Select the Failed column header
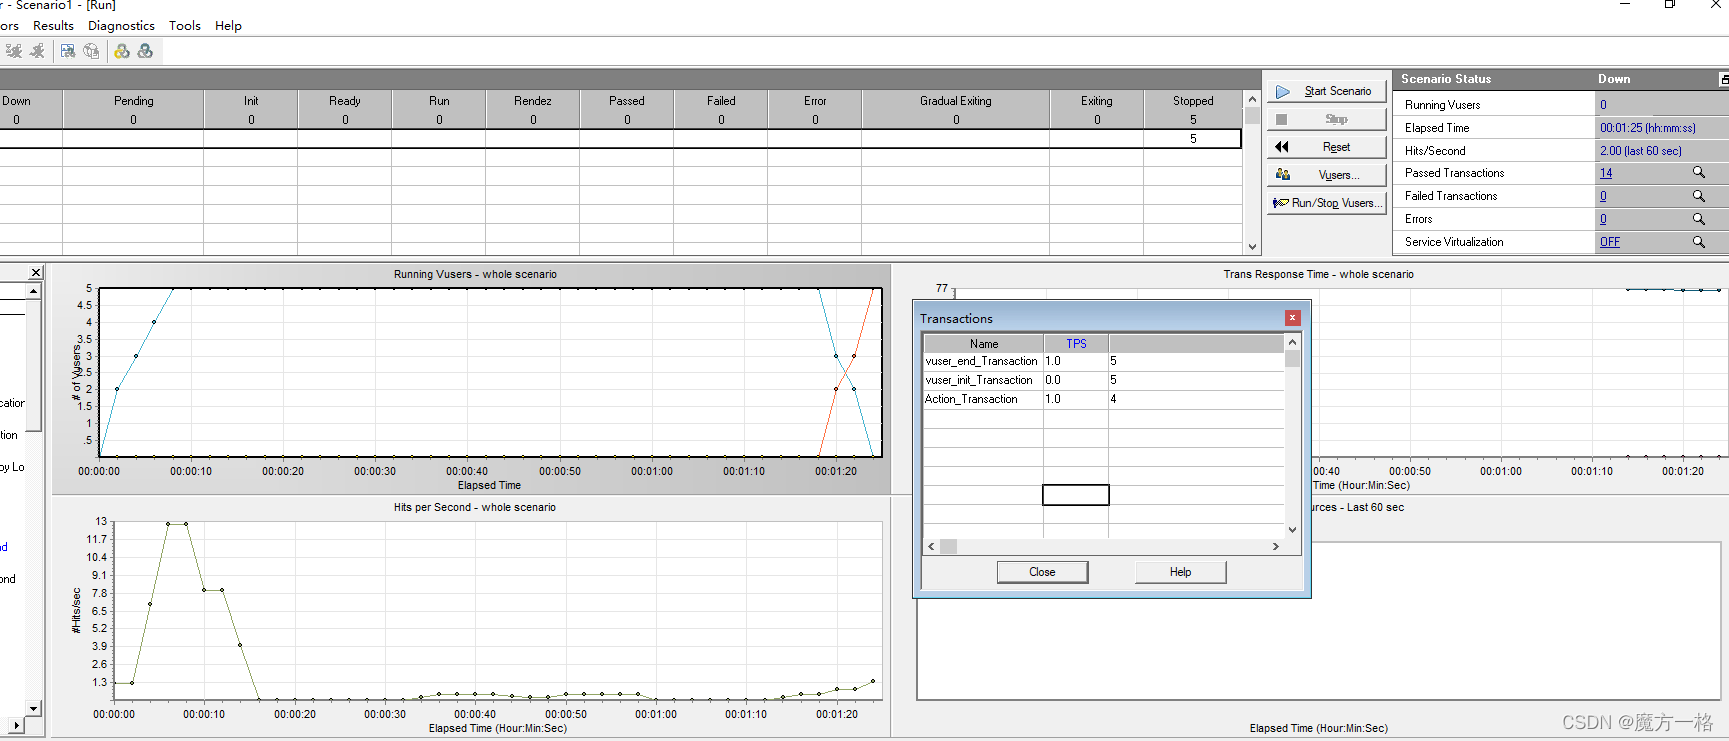Screen dimensions: 1729x741 click(x=721, y=101)
